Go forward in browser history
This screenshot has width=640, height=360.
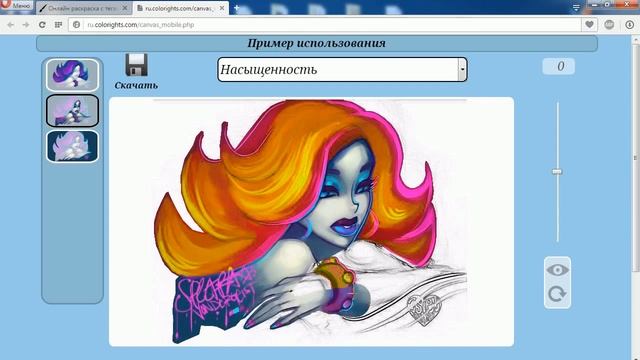26,25
